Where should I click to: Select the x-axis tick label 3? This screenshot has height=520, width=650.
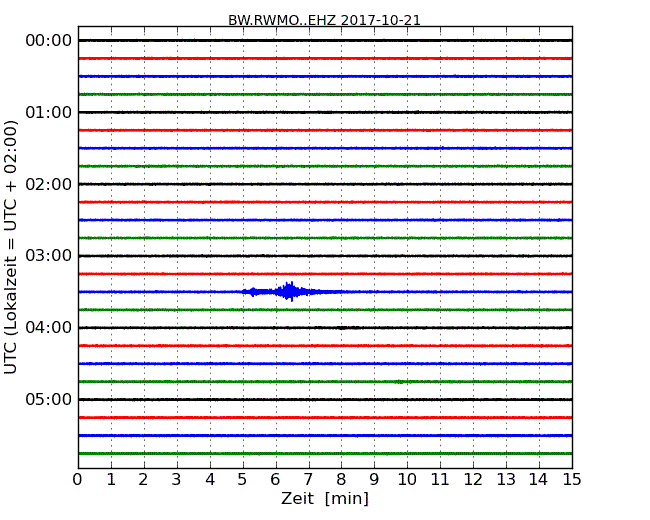point(177,480)
